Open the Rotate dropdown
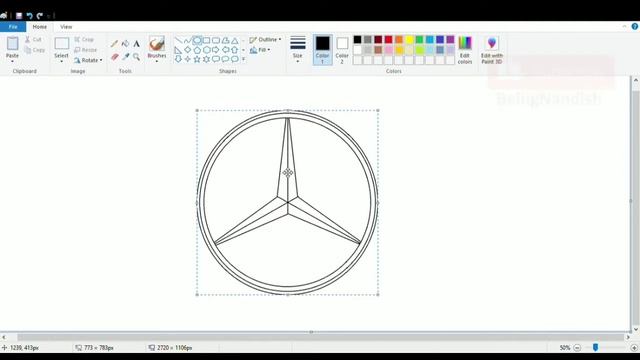The width and height of the screenshot is (640, 360). coord(88,60)
